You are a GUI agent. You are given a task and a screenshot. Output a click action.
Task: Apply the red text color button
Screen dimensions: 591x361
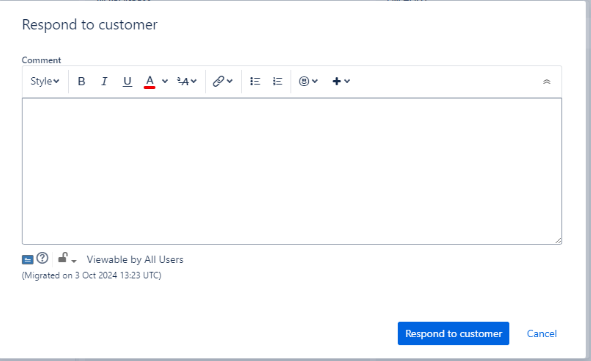(x=150, y=81)
